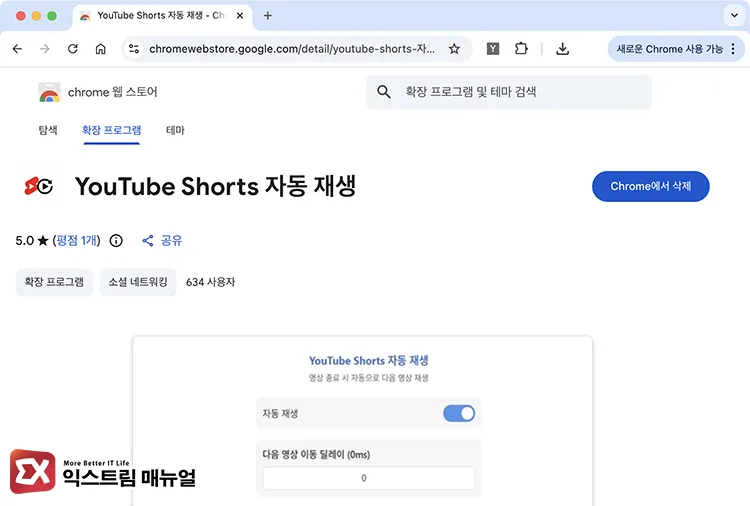Expand the tab search dropdown arrow
The width and height of the screenshot is (750, 506).
pos(734,15)
